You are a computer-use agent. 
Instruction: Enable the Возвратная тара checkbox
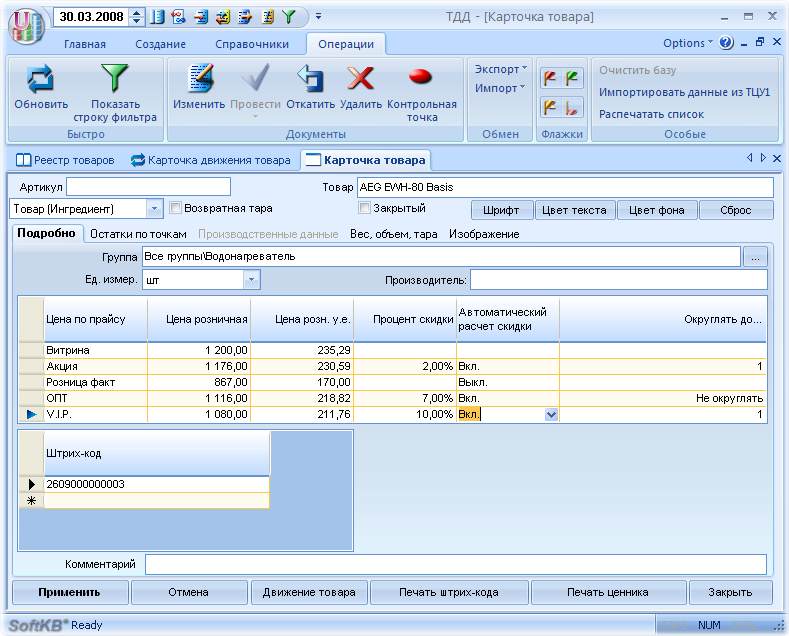pos(176,209)
